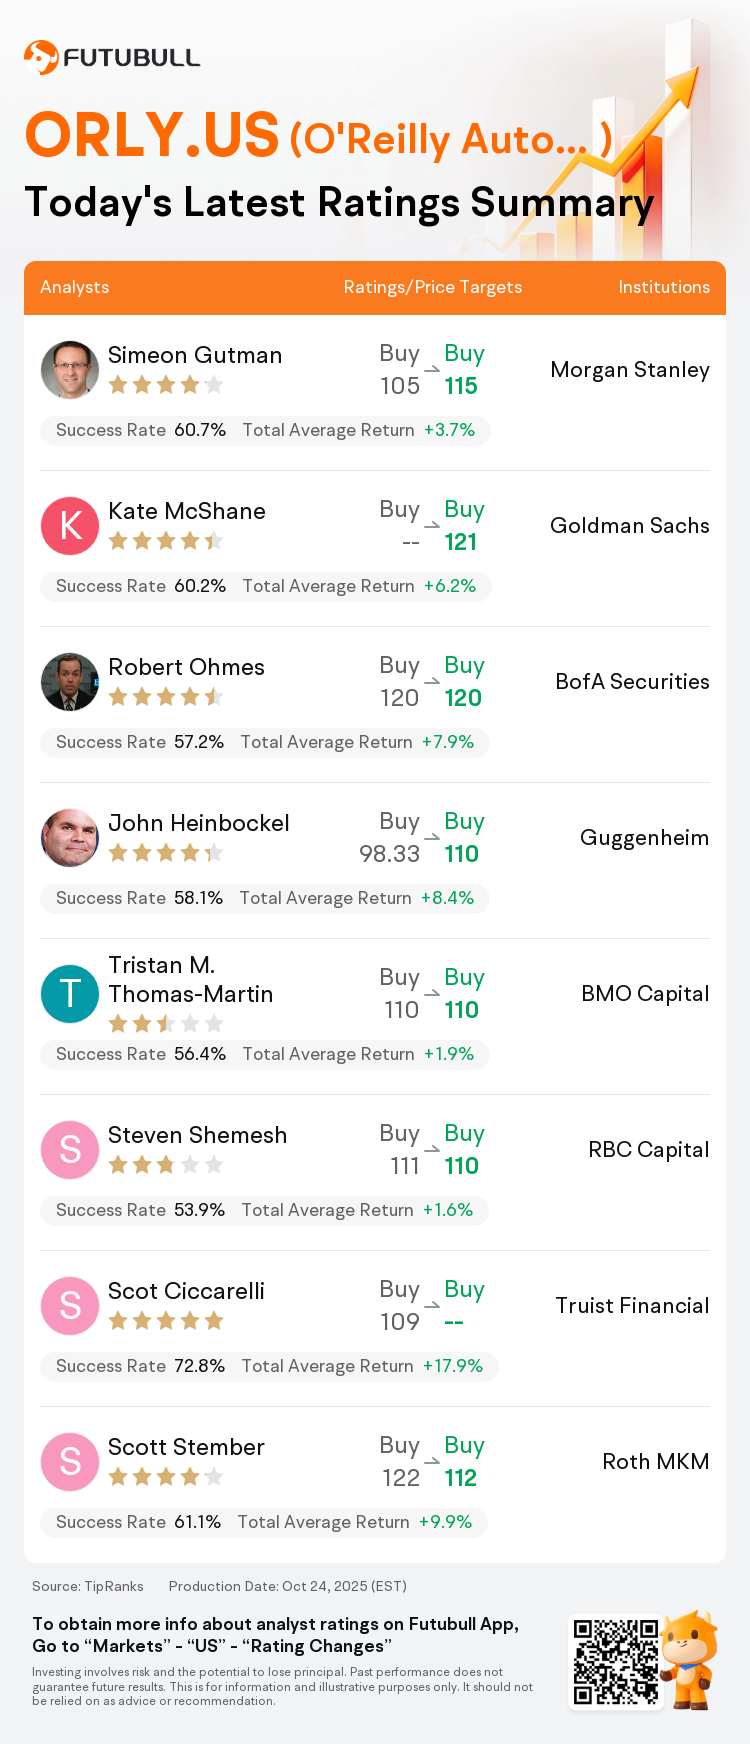Click the ORLY.US ticker title
Viewport: 750px width, 1744px height.
(152, 135)
